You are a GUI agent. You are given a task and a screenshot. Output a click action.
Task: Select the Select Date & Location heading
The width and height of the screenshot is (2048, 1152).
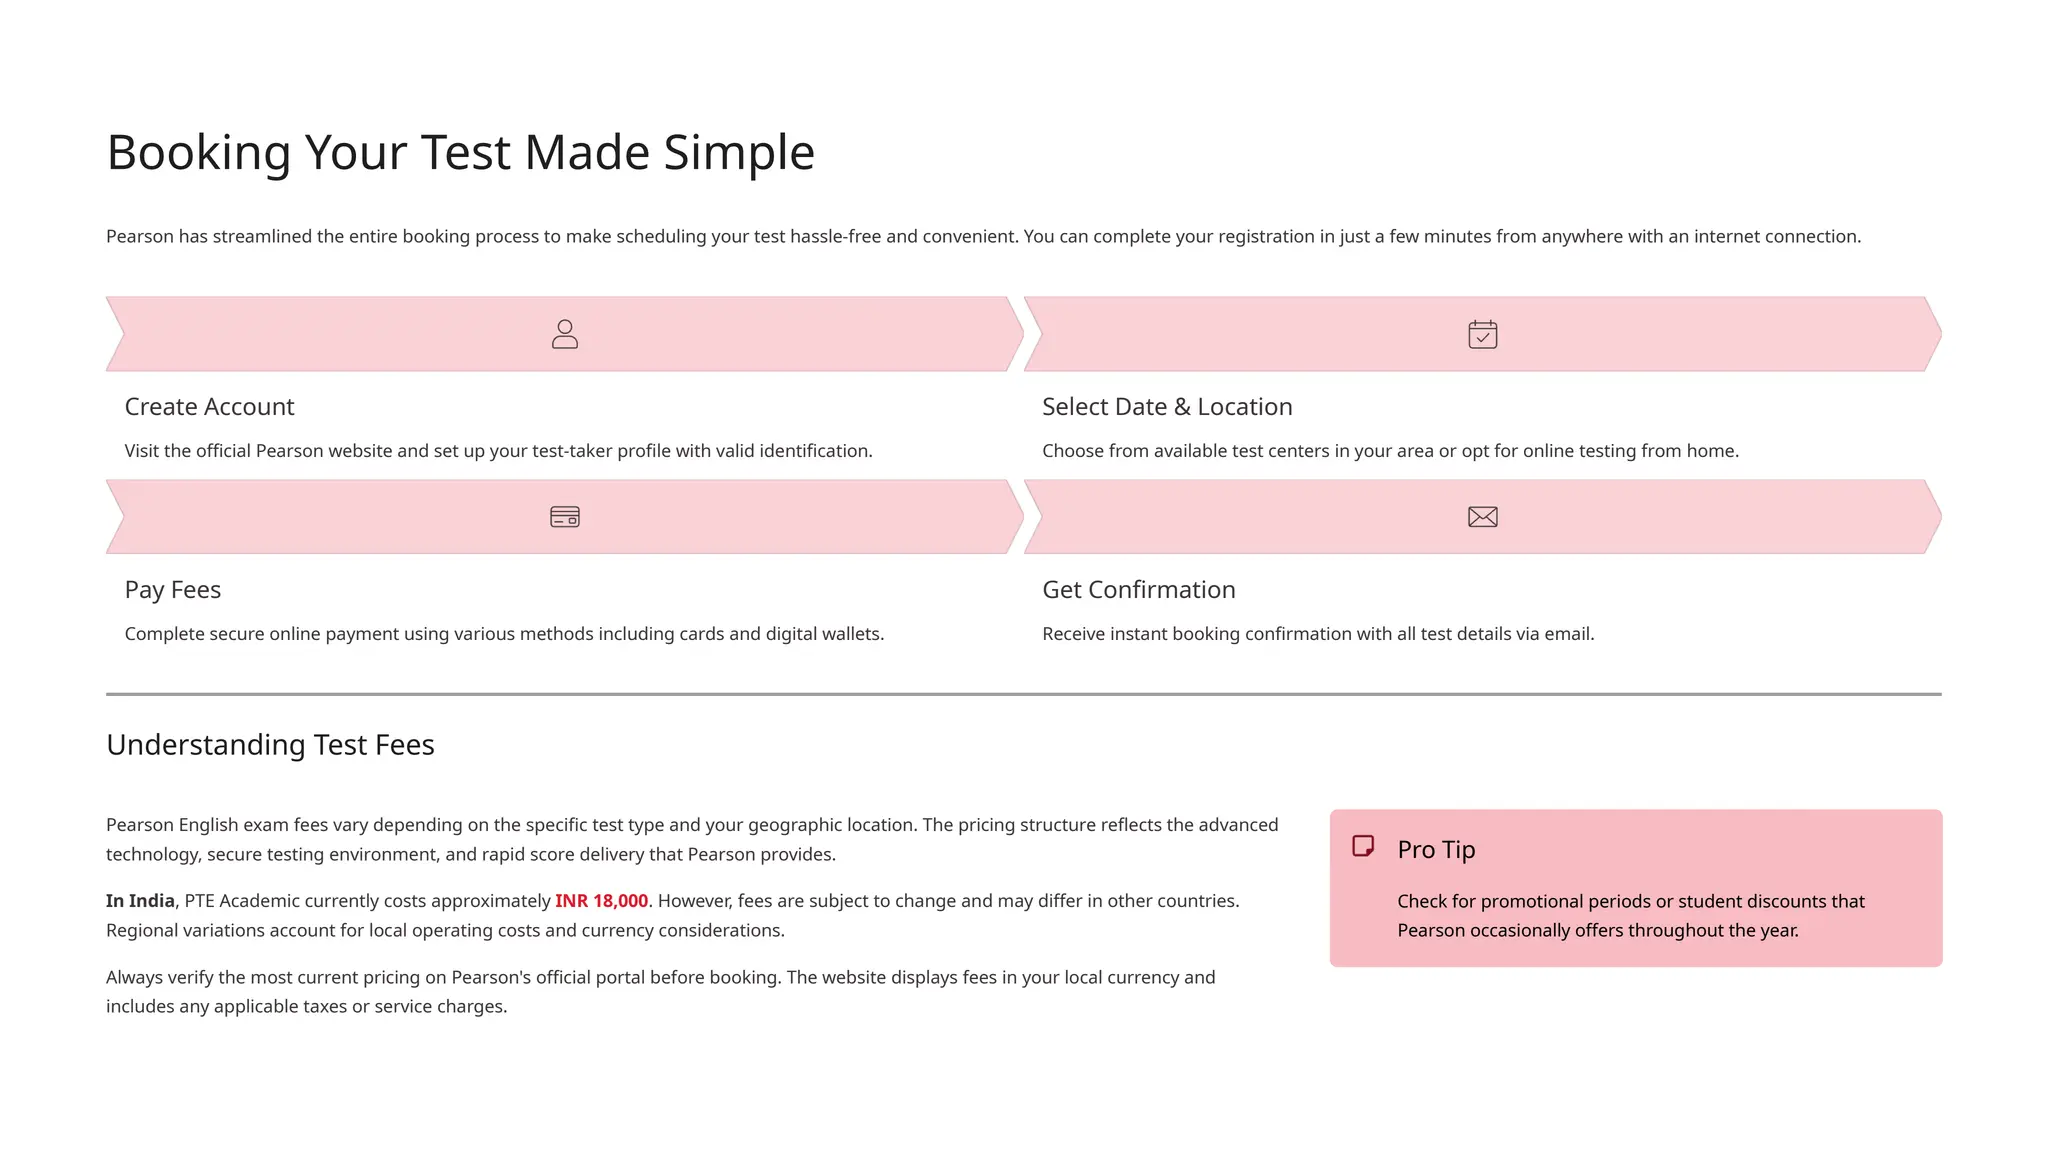click(x=1167, y=407)
